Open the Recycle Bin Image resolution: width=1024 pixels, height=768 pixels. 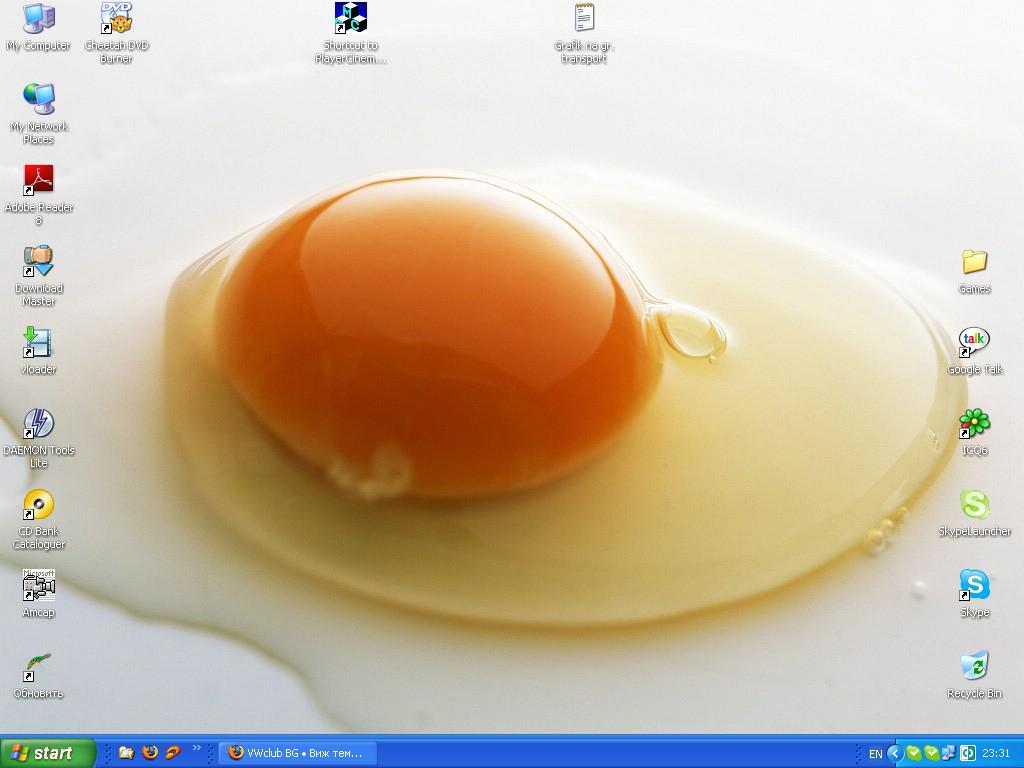coord(974,667)
